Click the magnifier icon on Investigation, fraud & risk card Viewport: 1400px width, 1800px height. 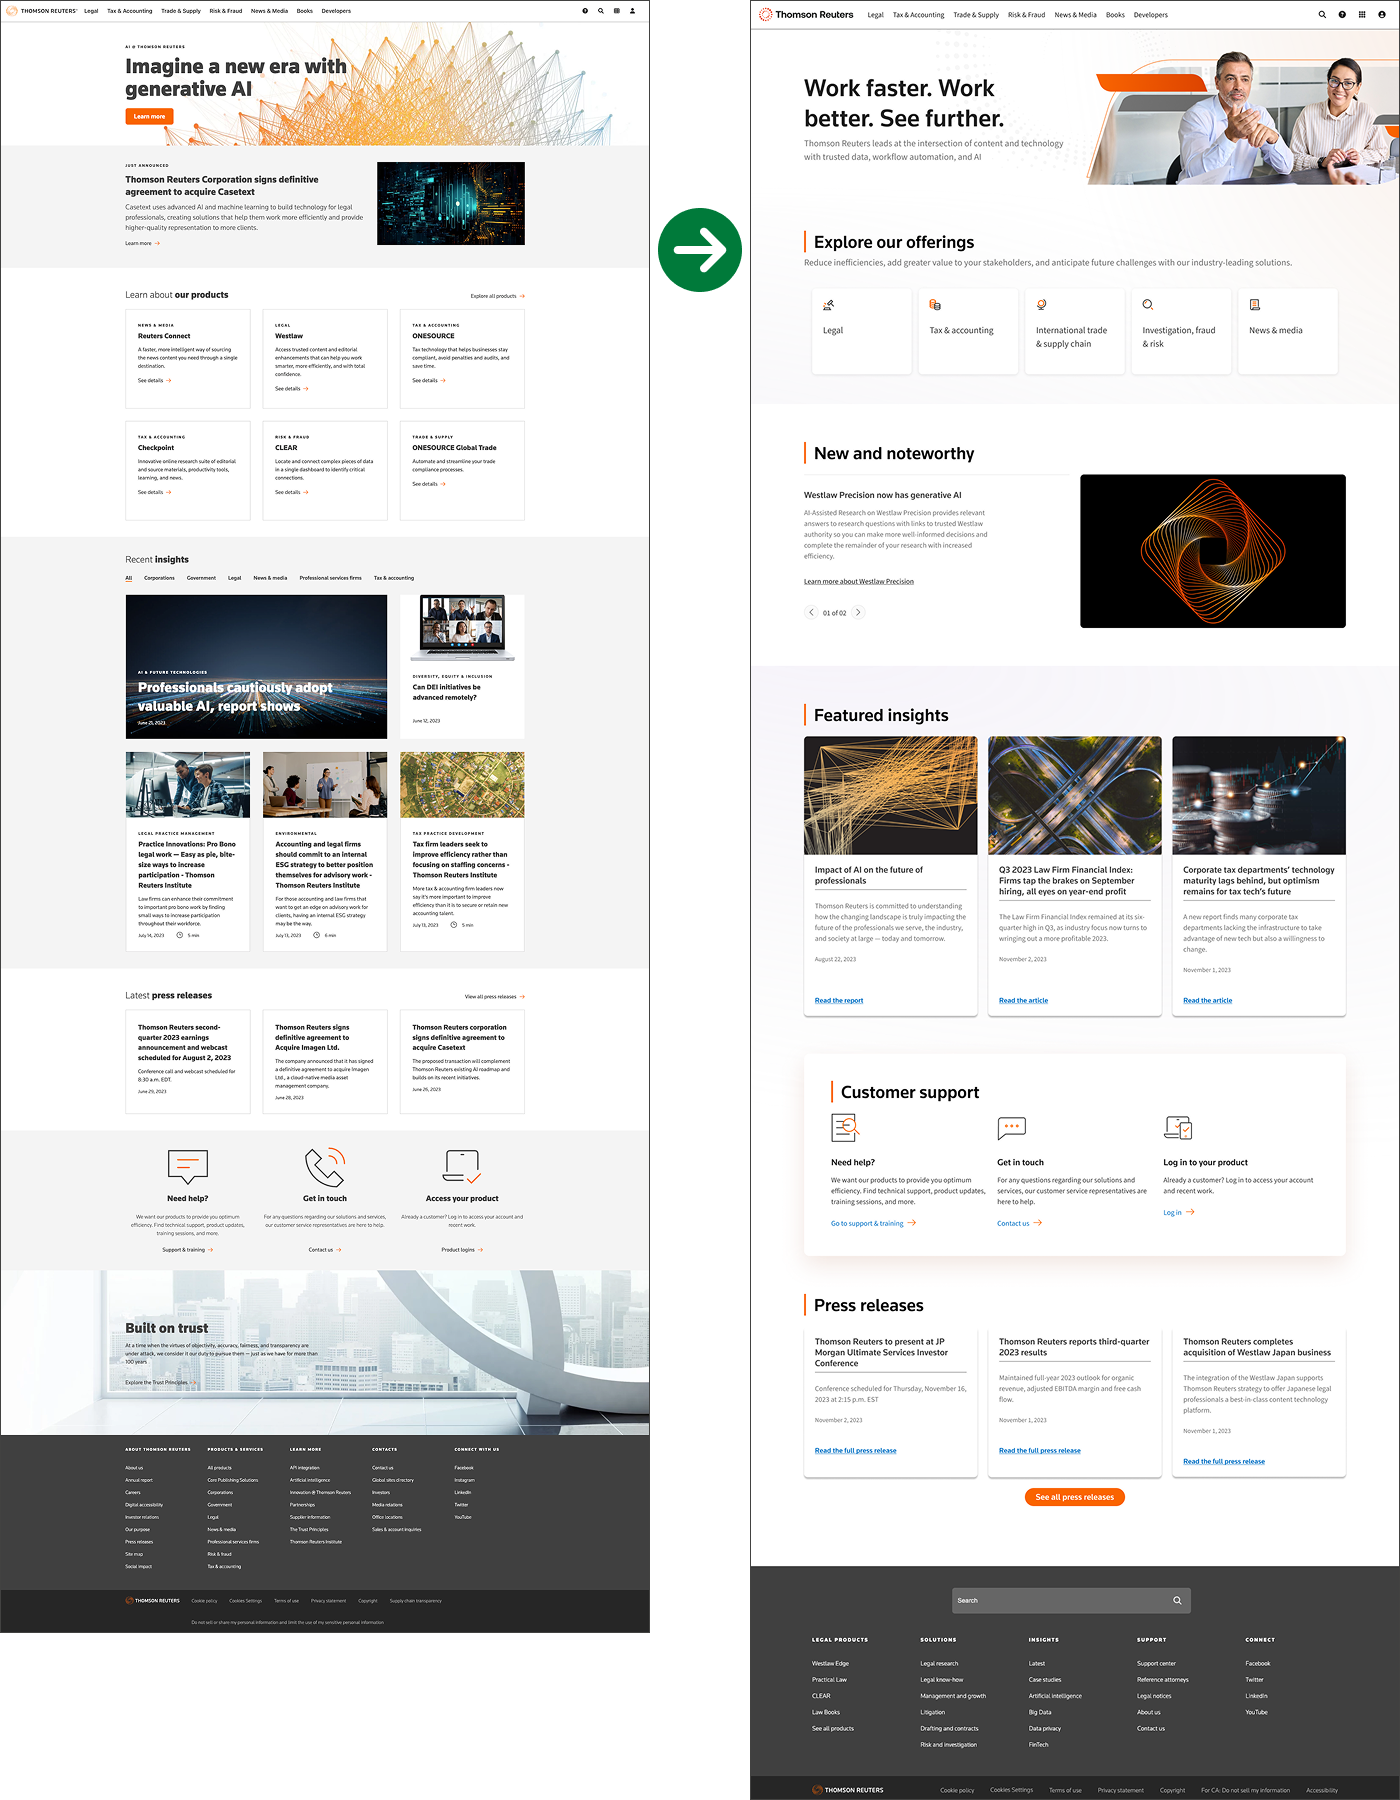(1148, 305)
